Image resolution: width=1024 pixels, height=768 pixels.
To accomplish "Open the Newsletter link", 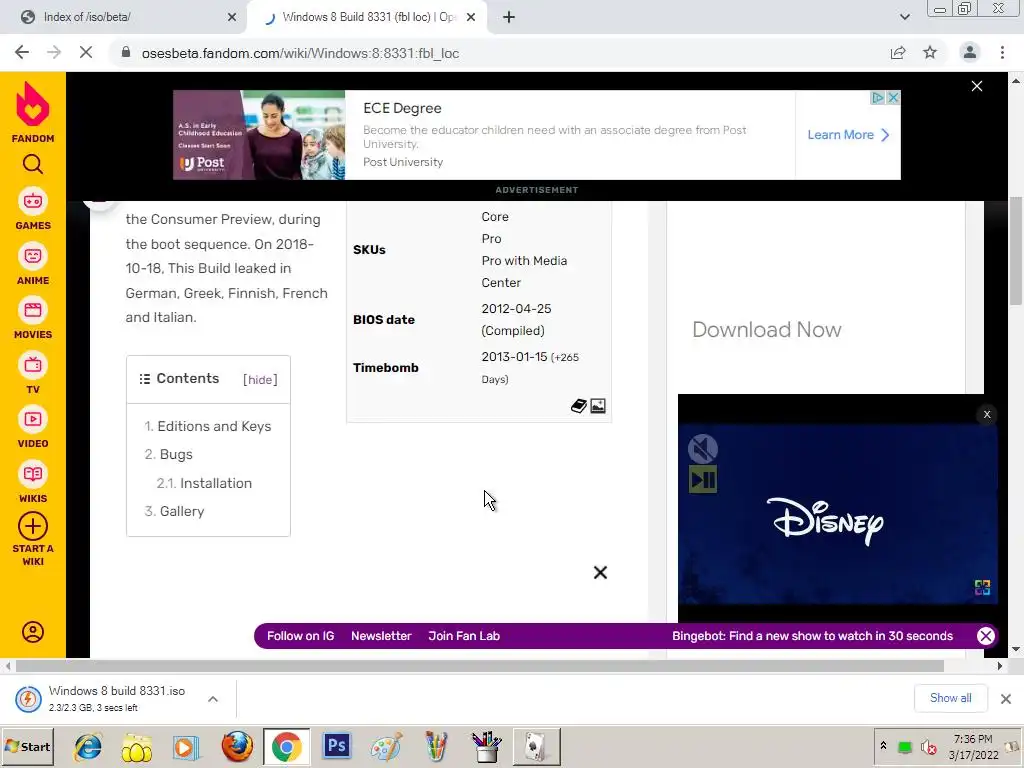I will pos(381,636).
